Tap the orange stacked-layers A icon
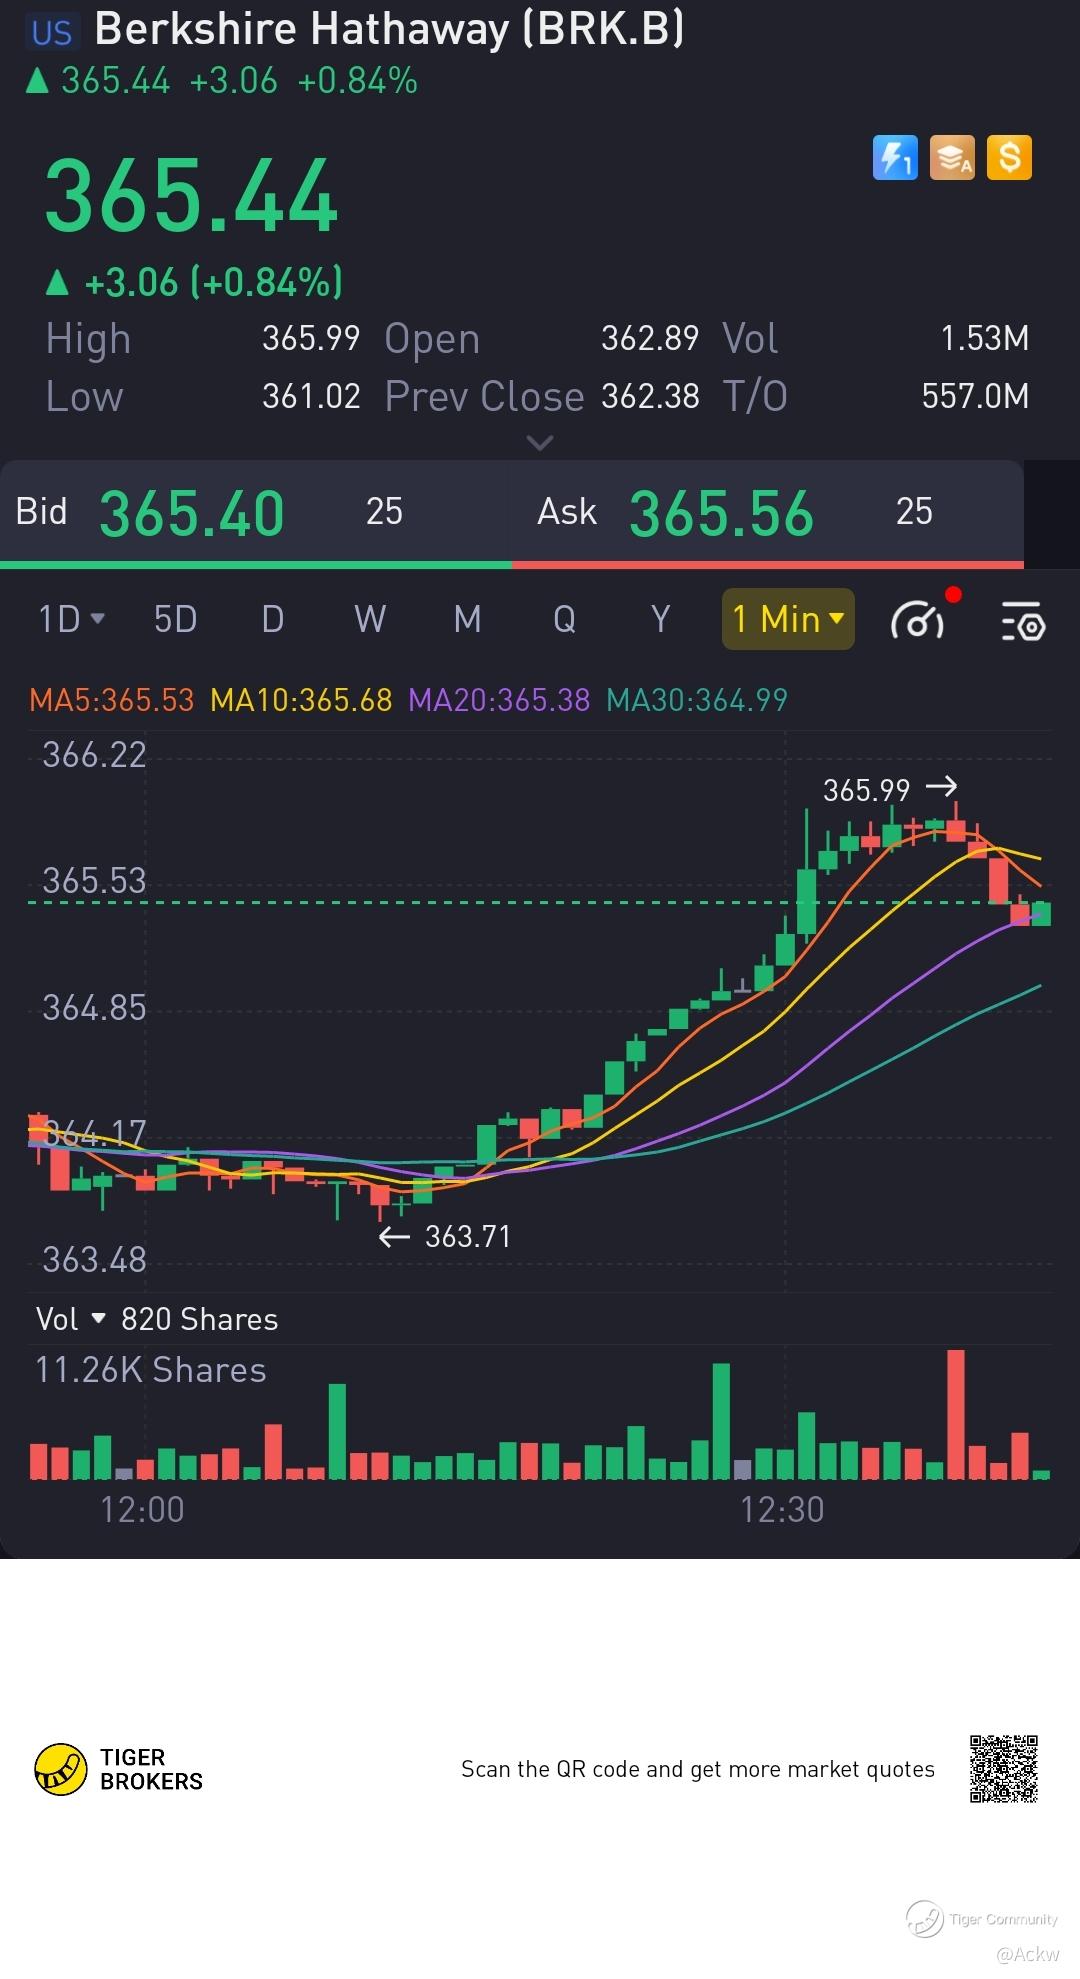The width and height of the screenshot is (1080, 1979). [952, 158]
